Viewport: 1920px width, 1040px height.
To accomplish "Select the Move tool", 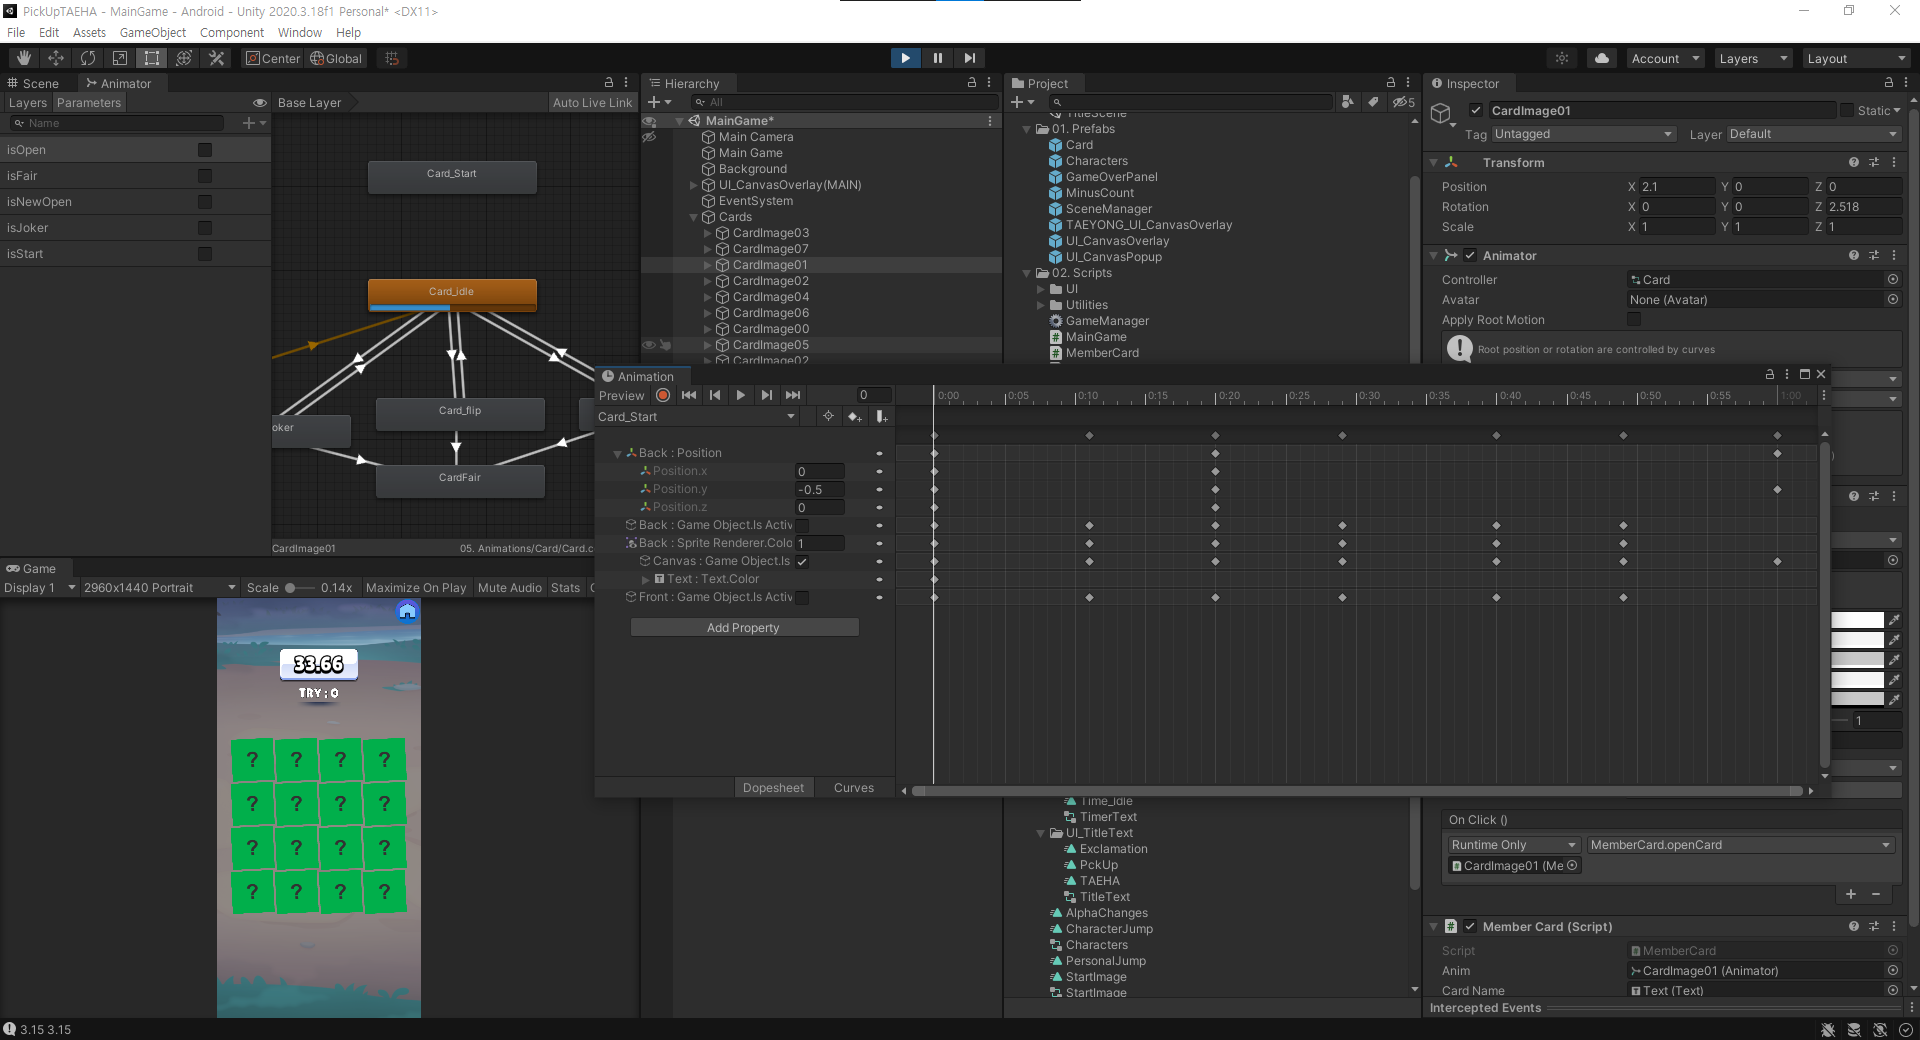I will tap(56, 58).
